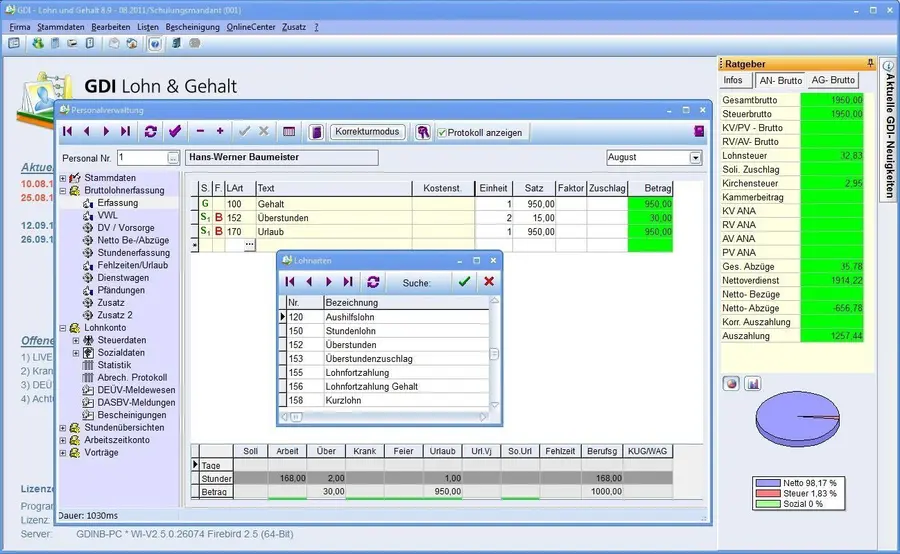
Task: Cancel with red X in Lohnarten toolbar
Action: [489, 282]
